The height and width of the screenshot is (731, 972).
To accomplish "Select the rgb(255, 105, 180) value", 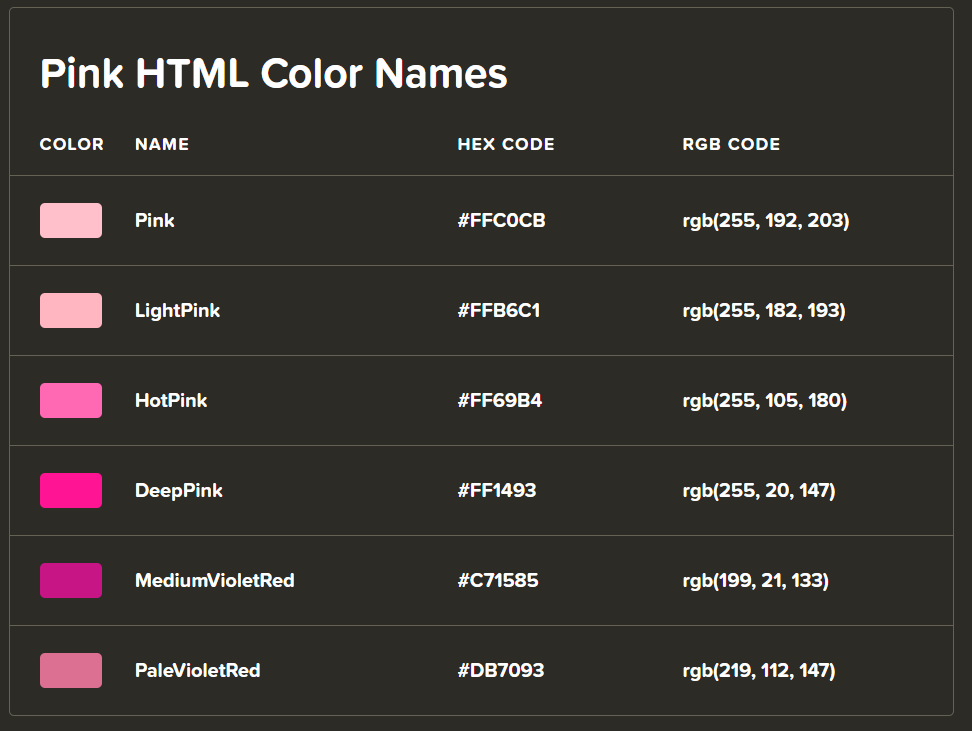I will [x=764, y=401].
